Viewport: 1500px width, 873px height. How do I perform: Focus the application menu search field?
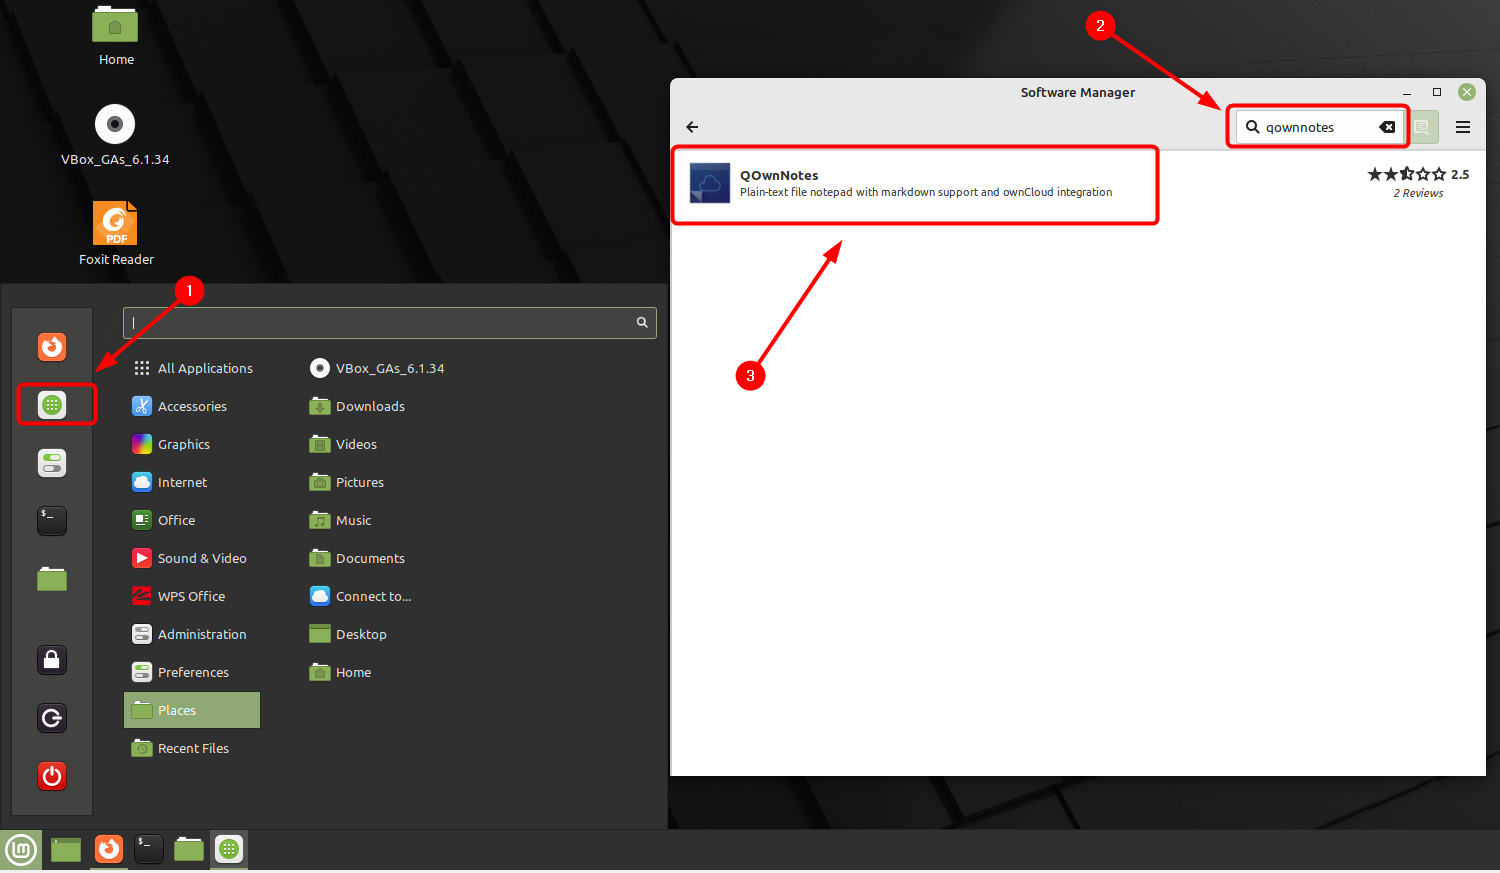coord(389,322)
